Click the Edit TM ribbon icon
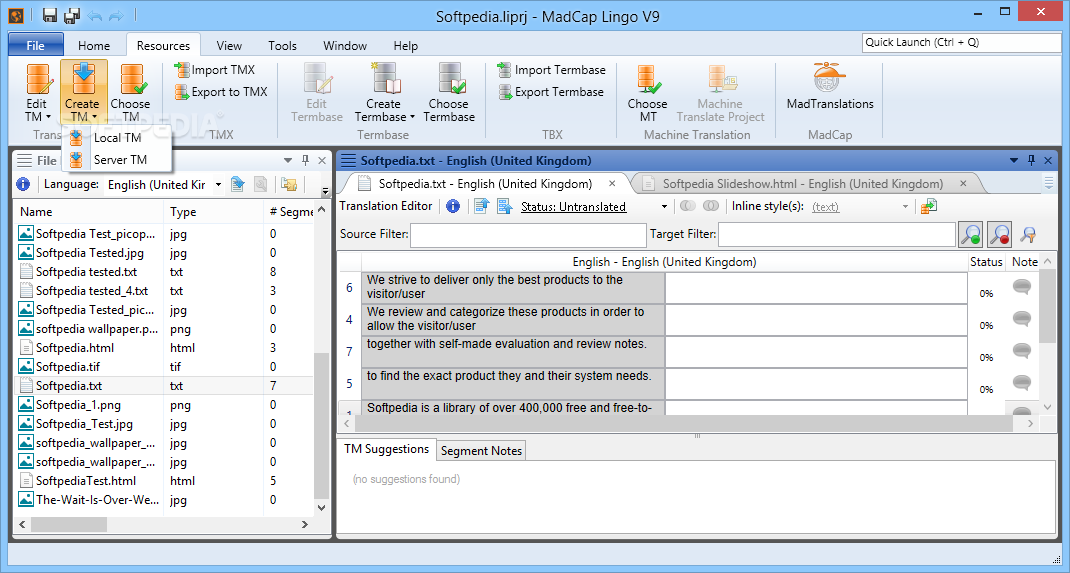 pos(38,78)
